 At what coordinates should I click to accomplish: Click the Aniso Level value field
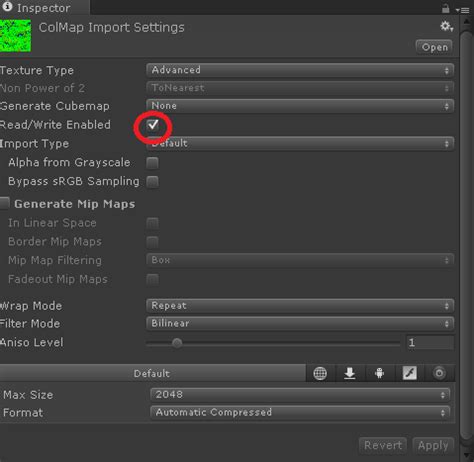(430, 343)
